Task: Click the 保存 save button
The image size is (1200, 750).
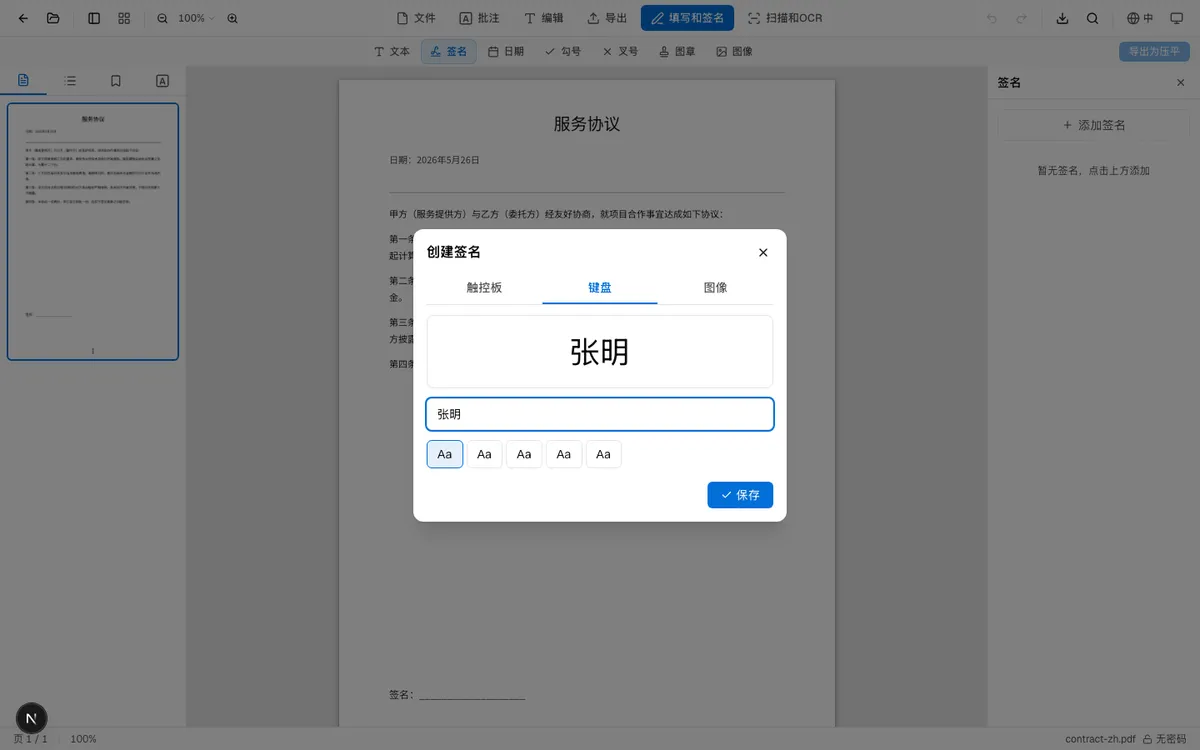Action: pyautogui.click(x=740, y=495)
